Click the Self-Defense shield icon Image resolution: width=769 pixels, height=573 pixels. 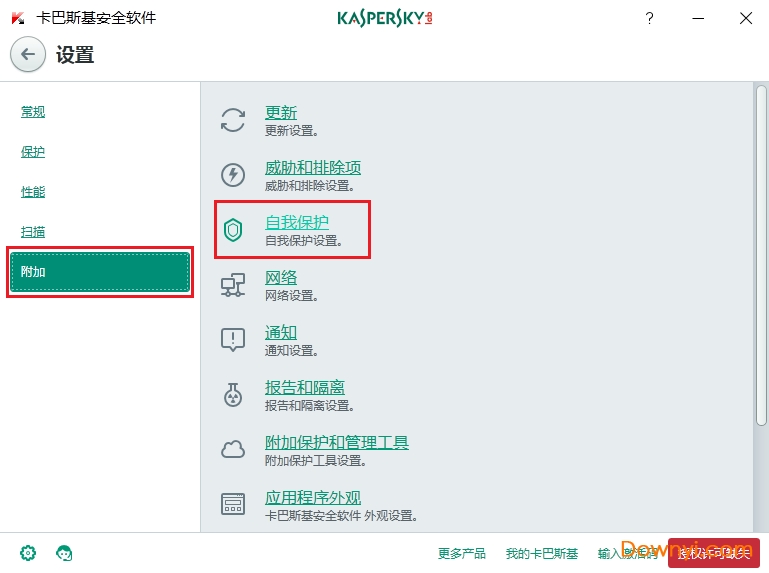tap(233, 230)
